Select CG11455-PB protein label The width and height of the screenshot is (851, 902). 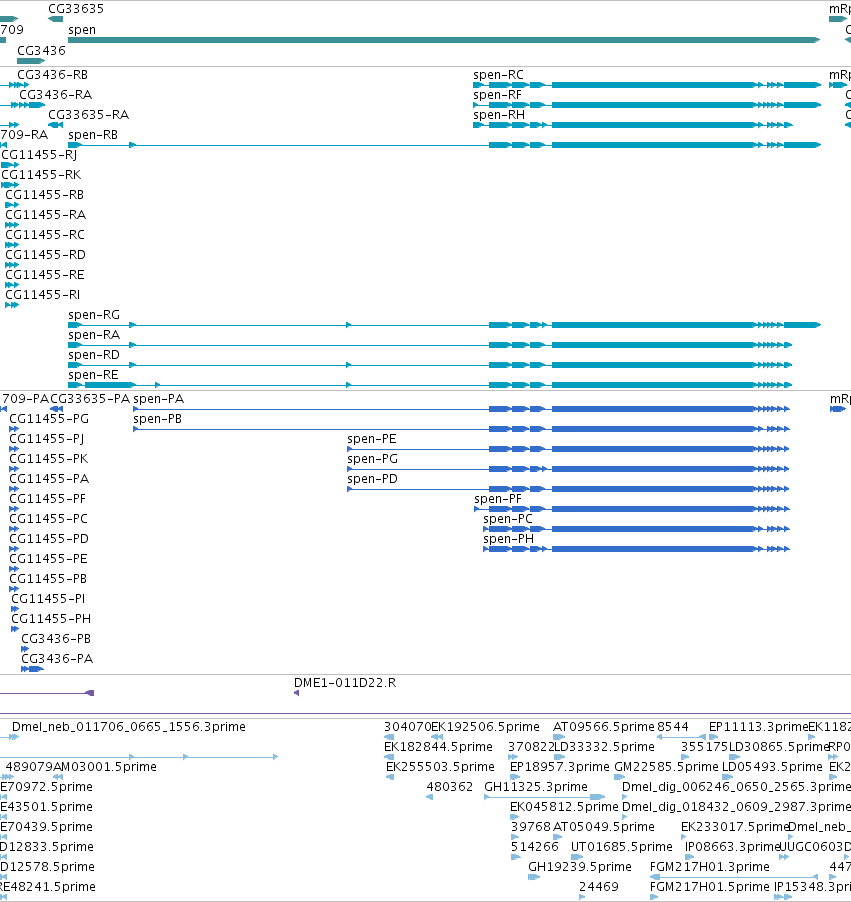pyautogui.click(x=48, y=579)
